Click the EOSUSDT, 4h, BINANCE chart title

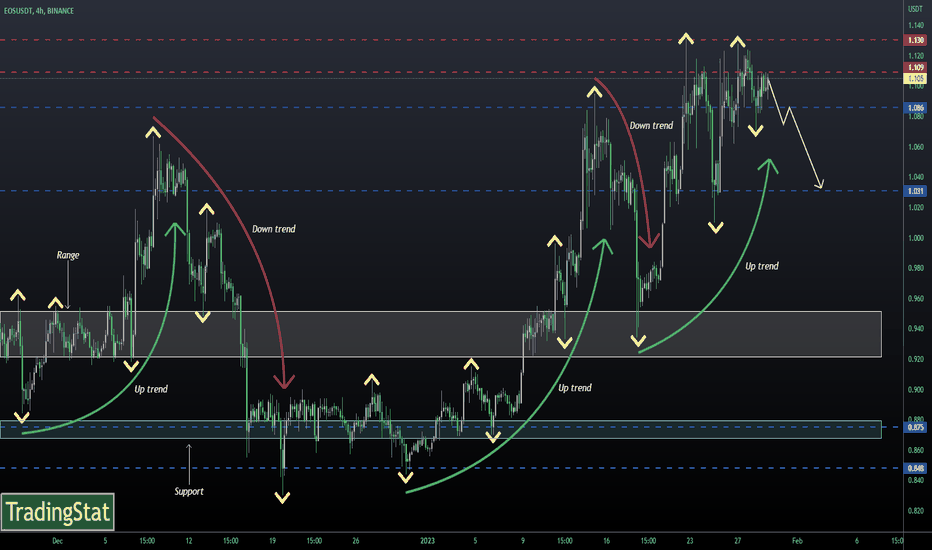[39, 11]
